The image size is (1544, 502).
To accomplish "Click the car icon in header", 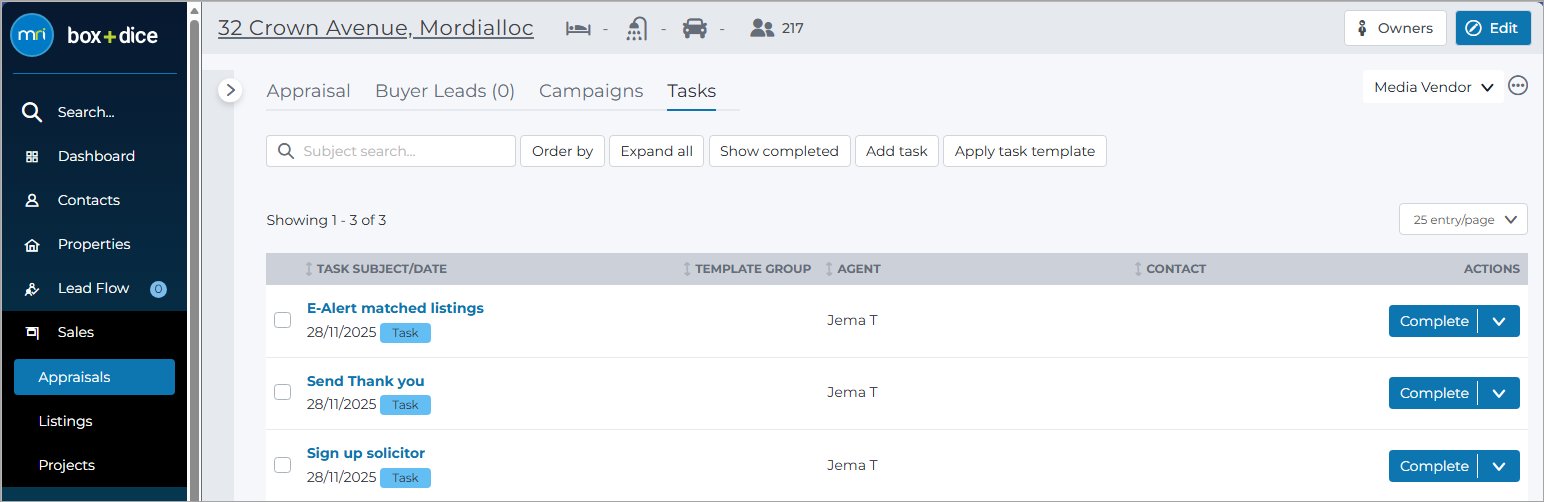I will point(695,28).
